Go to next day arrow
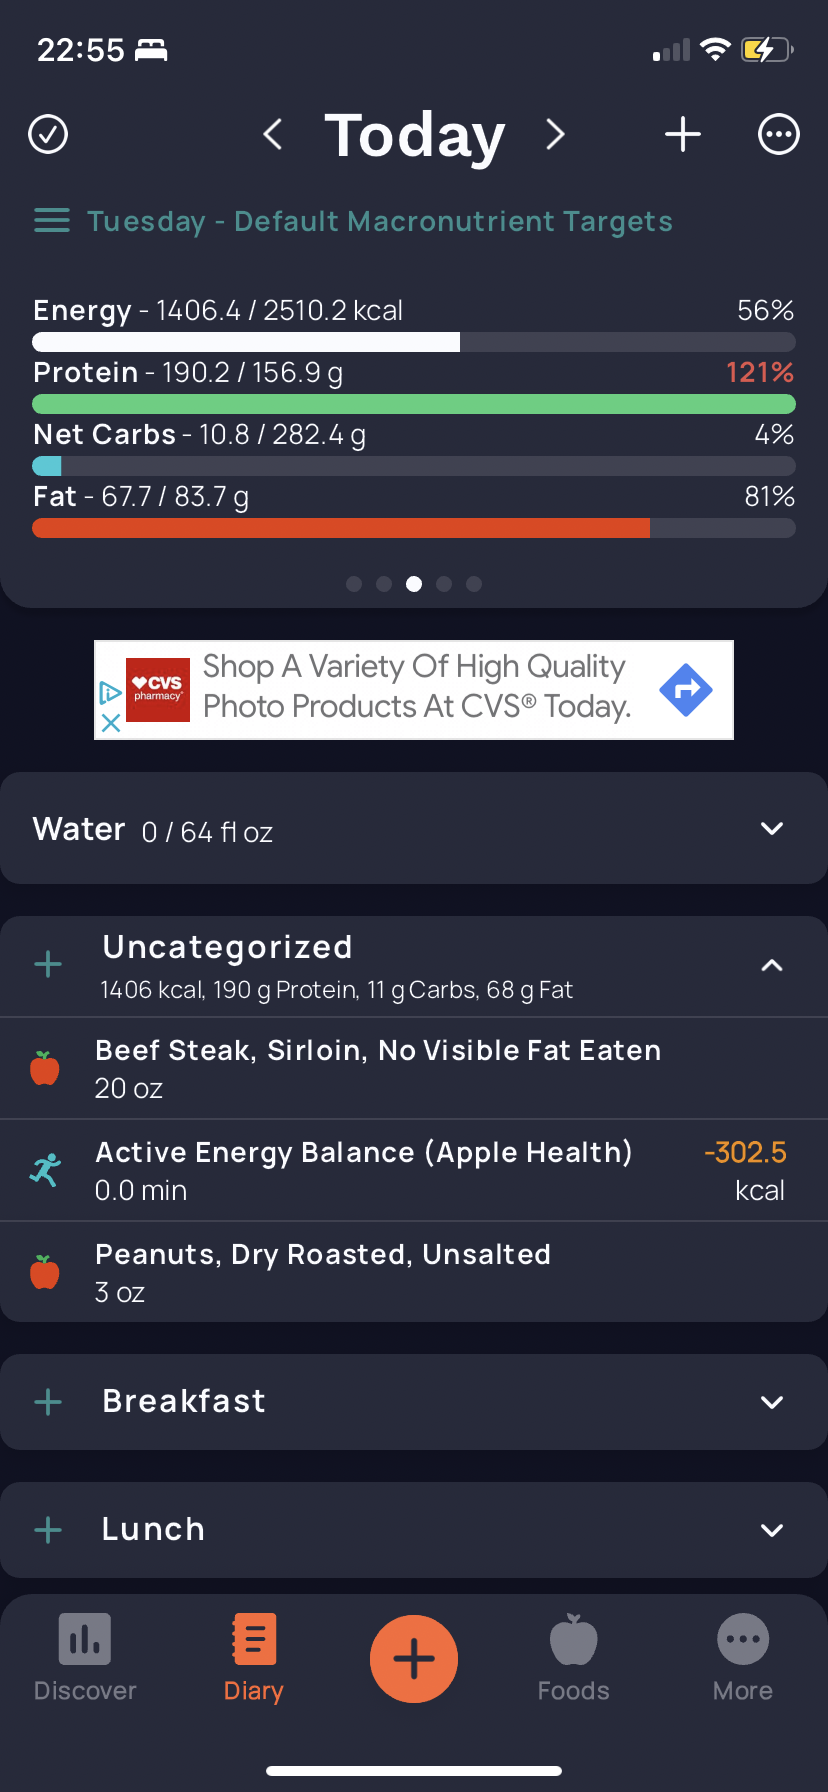828x1792 pixels. click(x=556, y=134)
